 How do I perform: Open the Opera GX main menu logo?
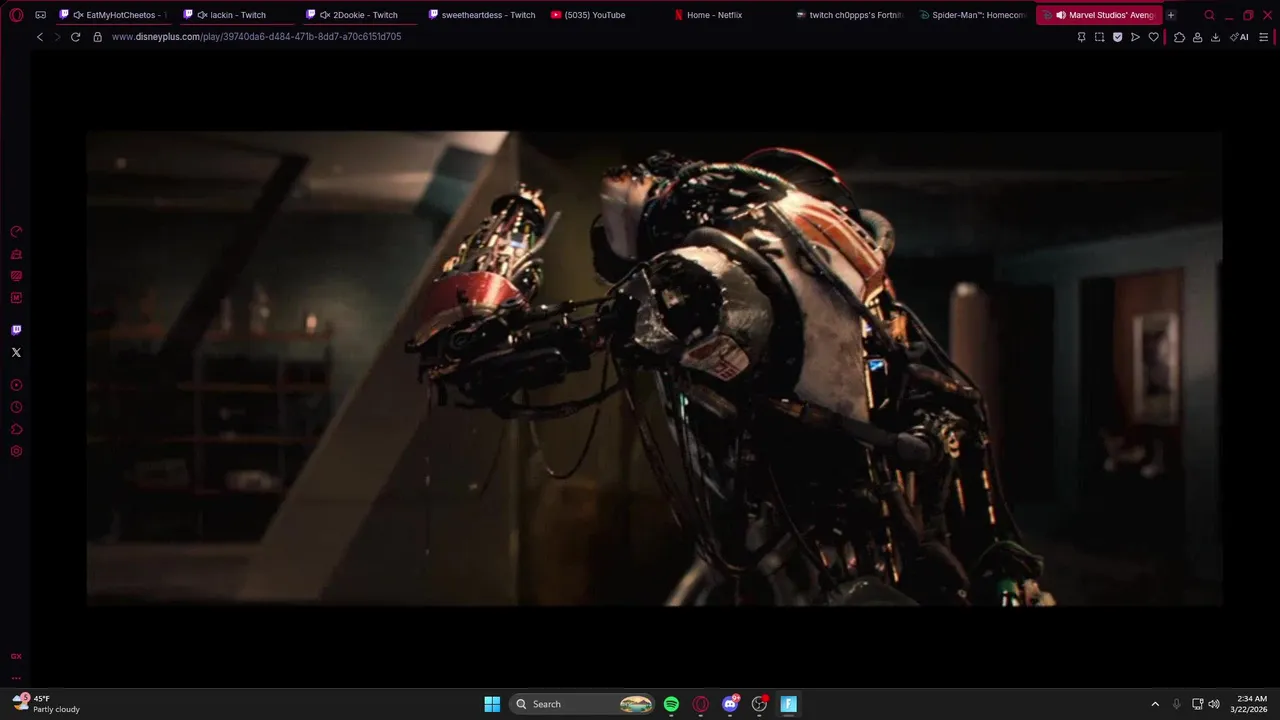pos(16,15)
